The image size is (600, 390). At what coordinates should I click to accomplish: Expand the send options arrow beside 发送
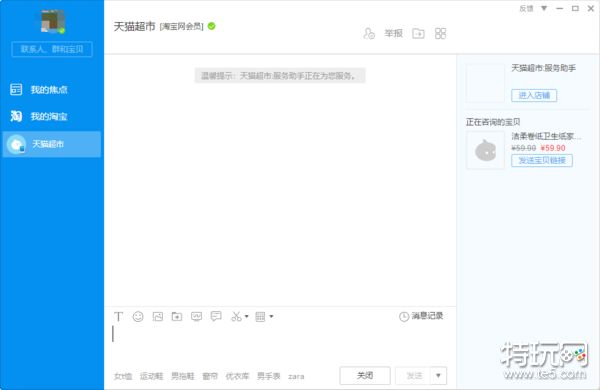439,375
